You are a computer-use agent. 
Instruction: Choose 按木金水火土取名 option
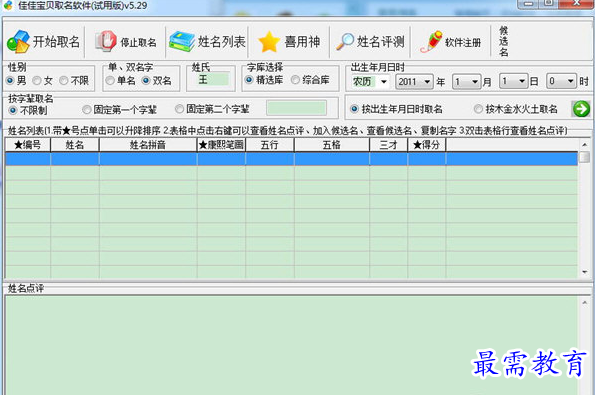478,109
